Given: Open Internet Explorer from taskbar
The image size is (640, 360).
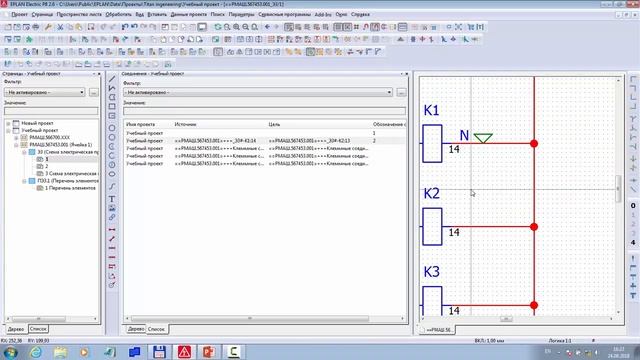Looking at the screenshot, I should [36, 352].
